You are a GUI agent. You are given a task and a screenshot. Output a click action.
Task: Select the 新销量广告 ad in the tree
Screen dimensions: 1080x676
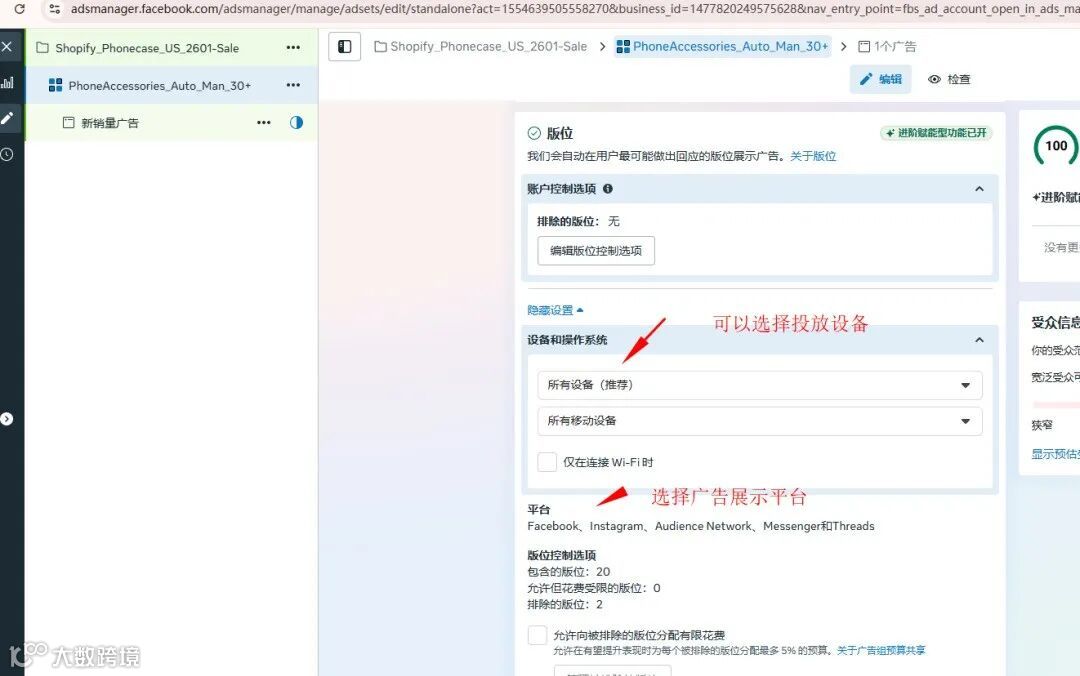(x=110, y=123)
